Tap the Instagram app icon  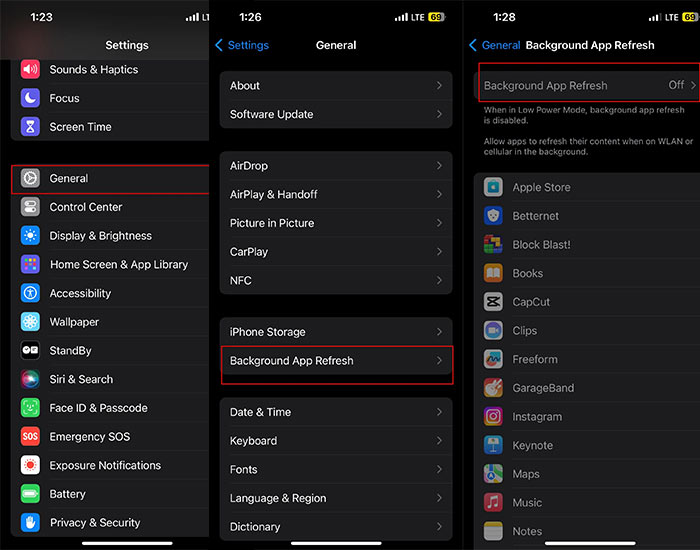493,417
